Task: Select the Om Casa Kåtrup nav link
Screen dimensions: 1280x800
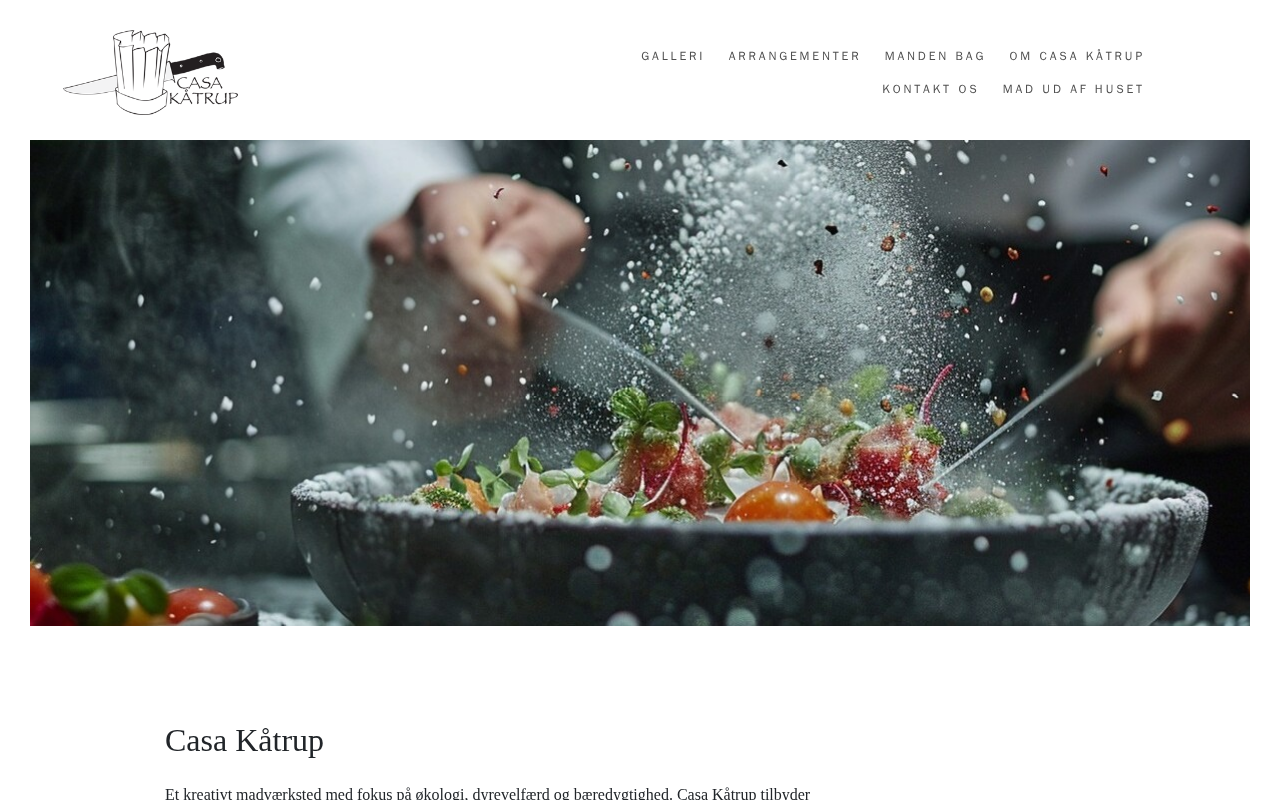Action: pos(1077,56)
